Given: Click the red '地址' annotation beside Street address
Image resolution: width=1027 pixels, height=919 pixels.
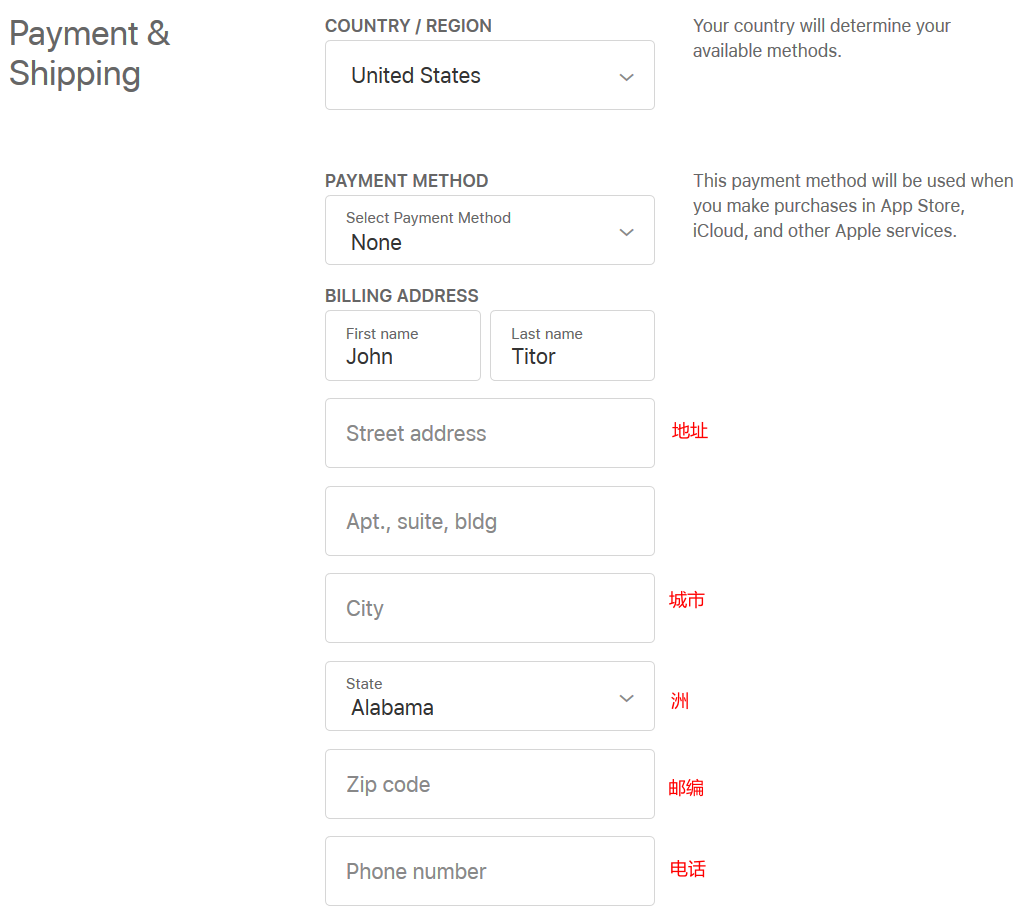Looking at the screenshot, I should 690,431.
